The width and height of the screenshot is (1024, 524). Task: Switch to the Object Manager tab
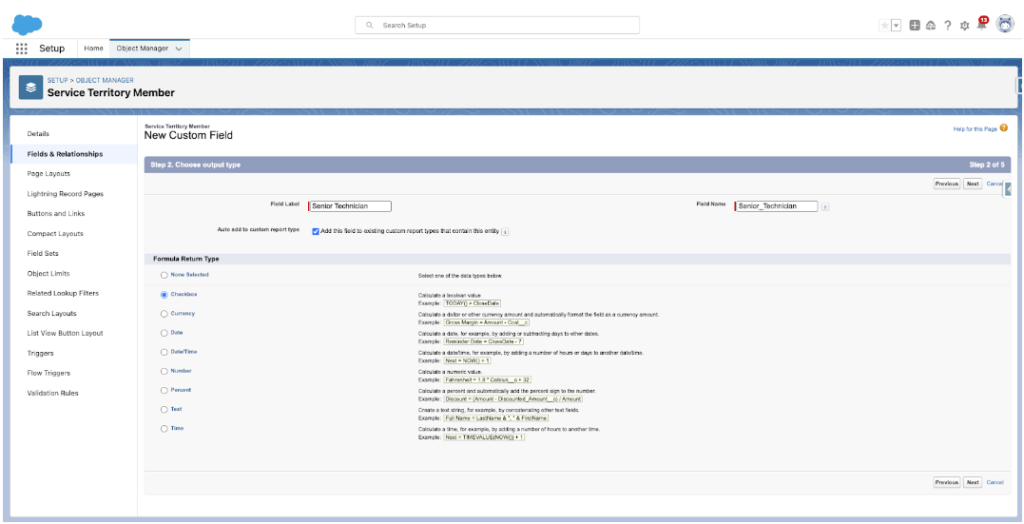[142, 48]
